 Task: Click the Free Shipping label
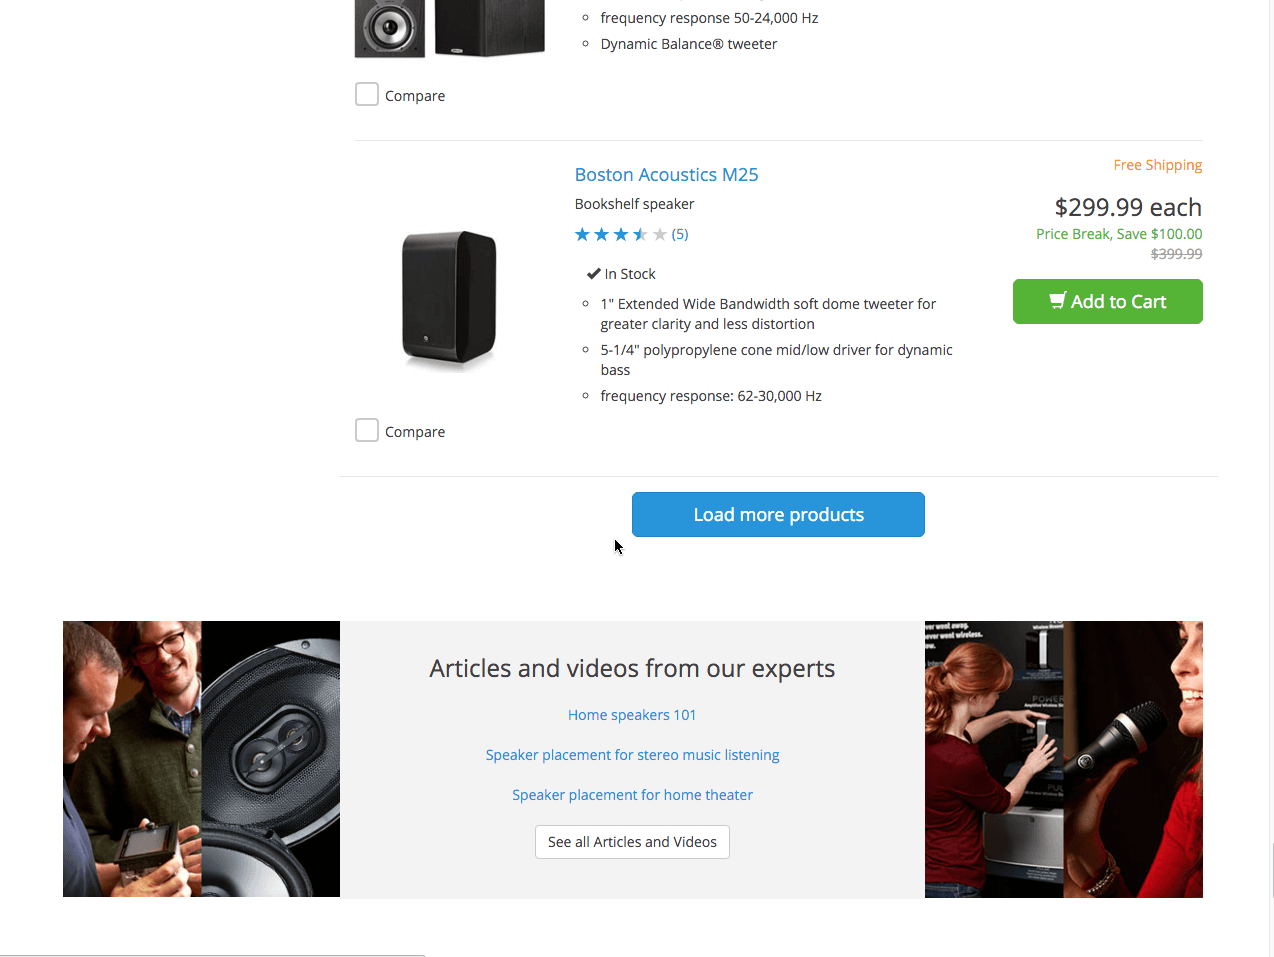click(x=1157, y=165)
